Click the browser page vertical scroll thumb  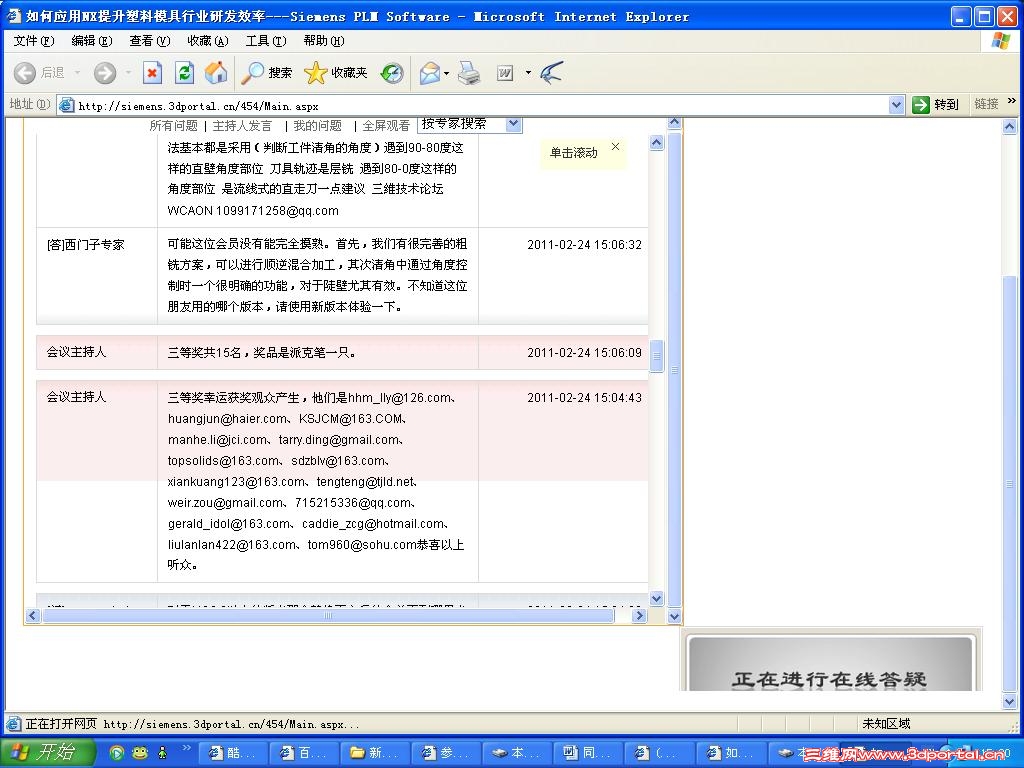pyautogui.click(x=1010, y=483)
